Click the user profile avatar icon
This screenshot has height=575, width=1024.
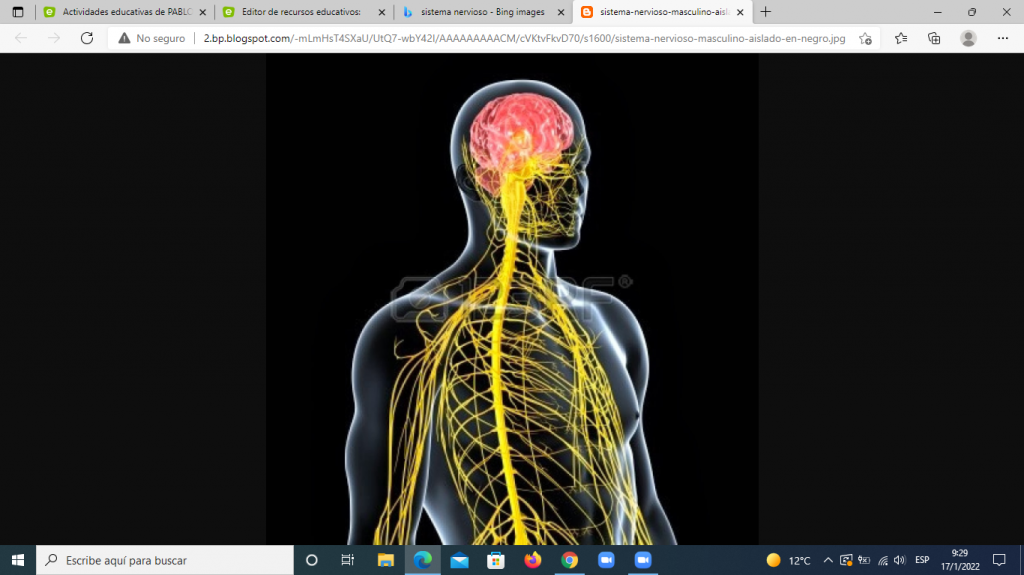(968, 38)
